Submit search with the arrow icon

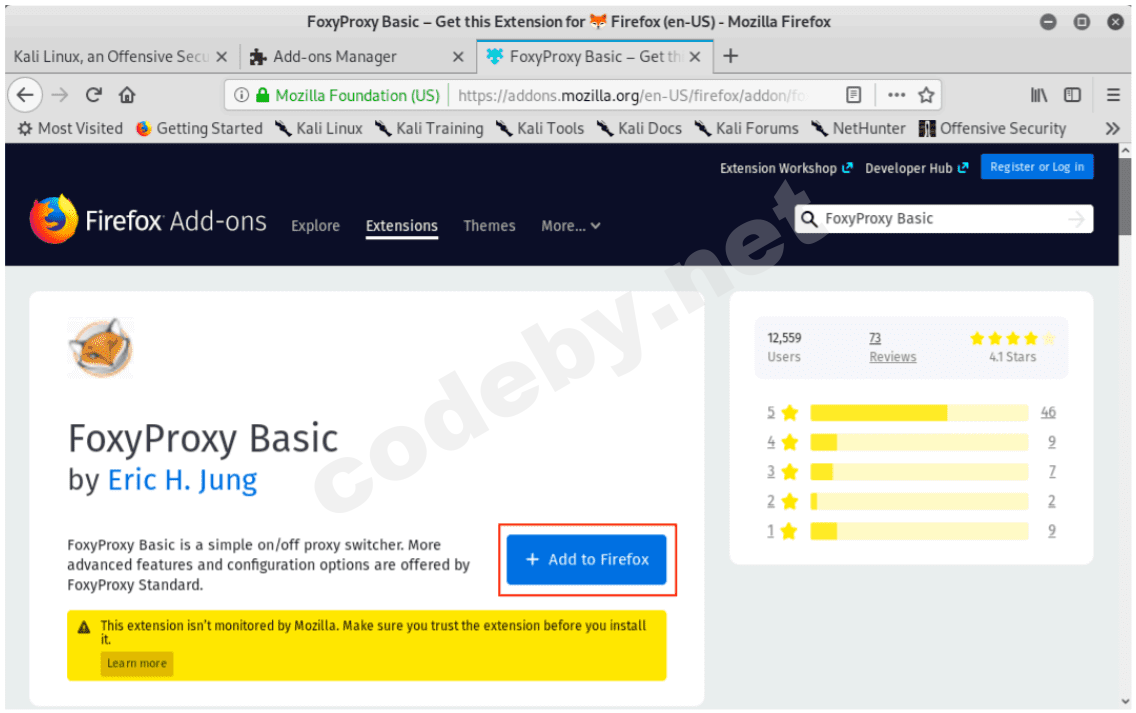(1077, 219)
